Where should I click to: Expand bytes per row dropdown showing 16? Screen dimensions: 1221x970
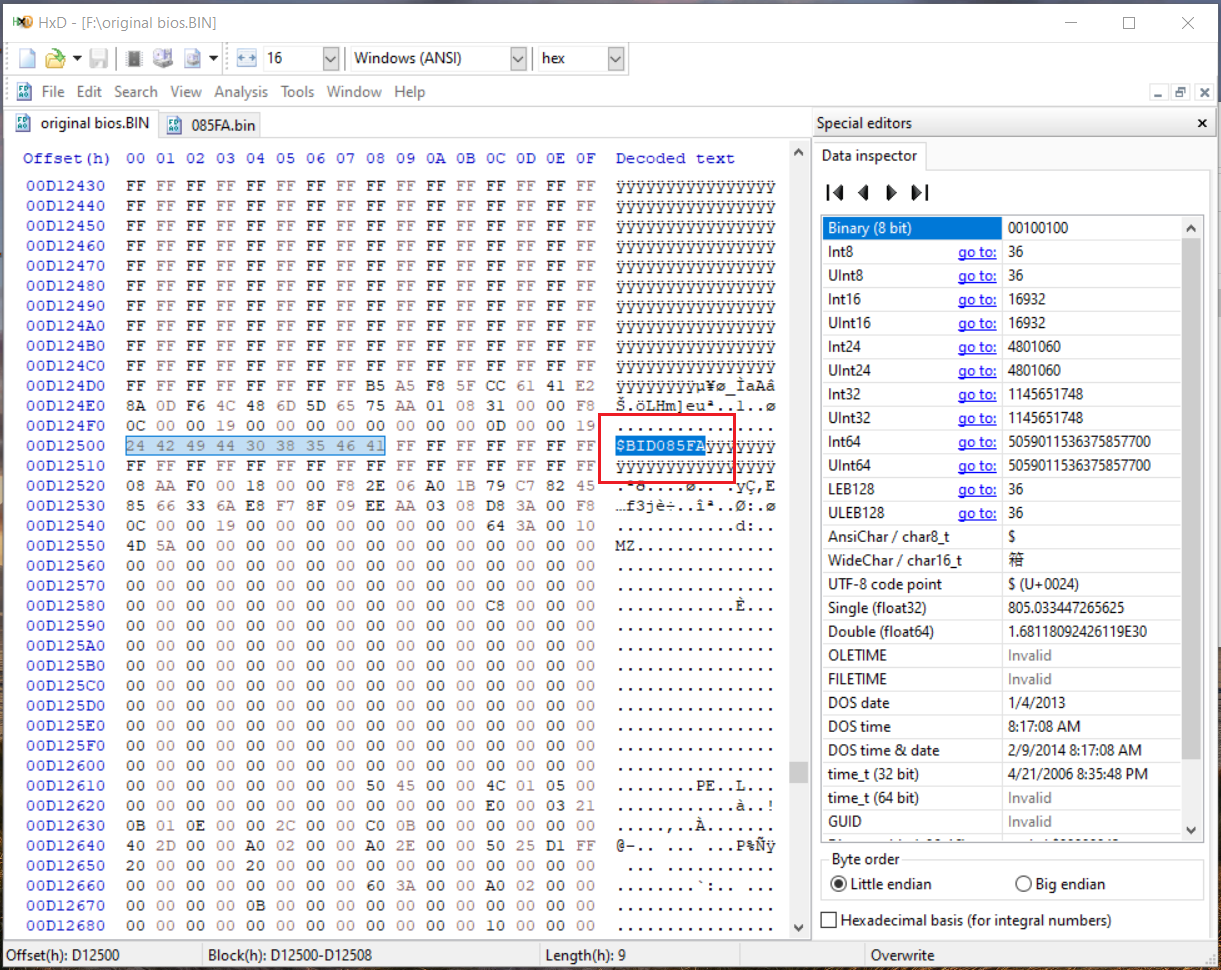[x=331, y=59]
